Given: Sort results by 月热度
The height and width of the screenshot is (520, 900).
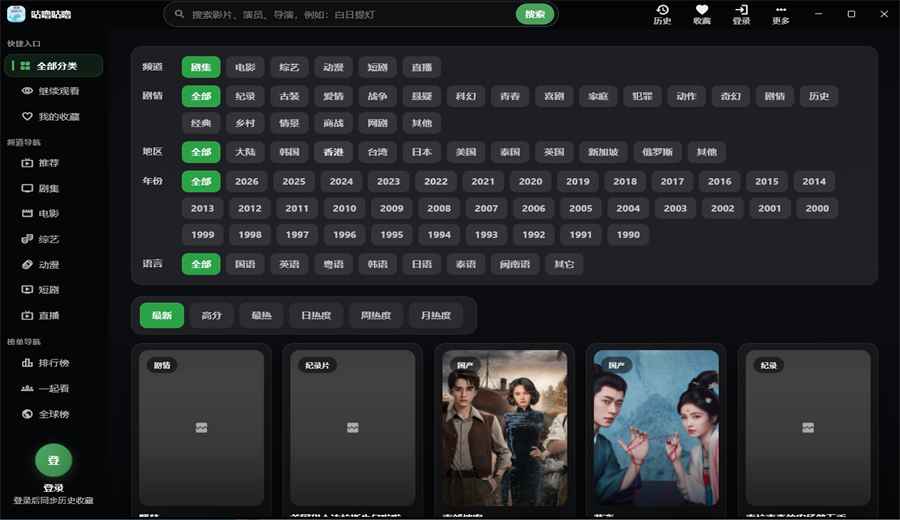Looking at the screenshot, I should tap(436, 315).
